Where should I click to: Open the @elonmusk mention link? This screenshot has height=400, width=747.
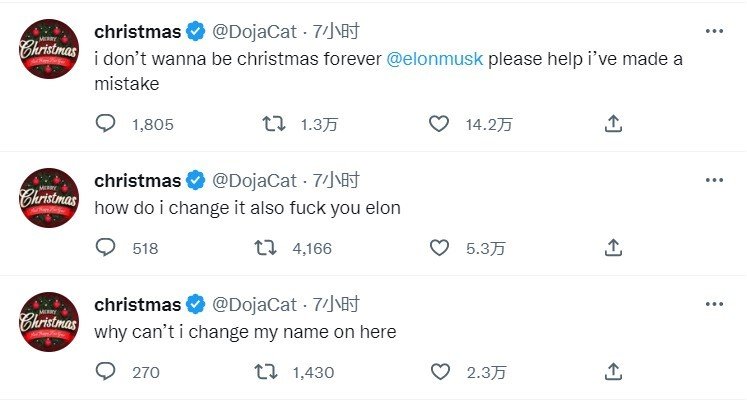(x=435, y=59)
